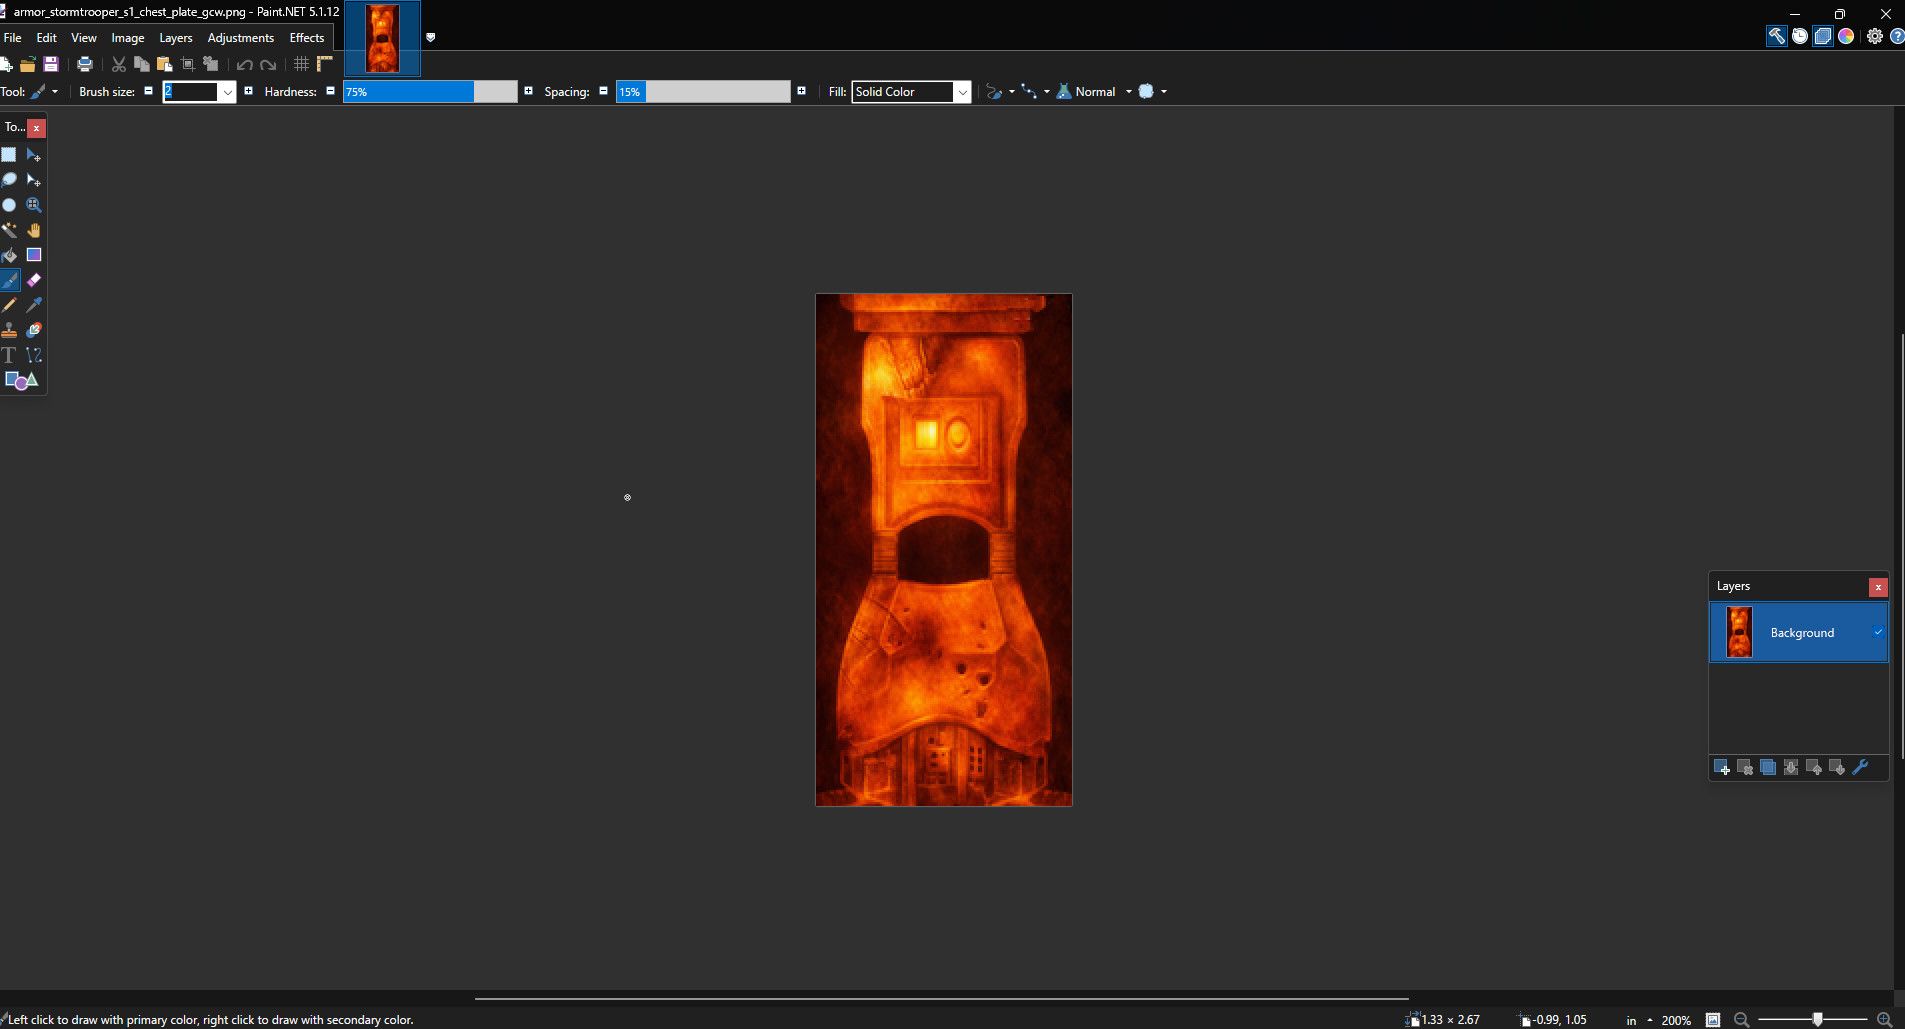The width and height of the screenshot is (1905, 1029).
Task: Expand the Brush size dropdown
Action: click(227, 92)
